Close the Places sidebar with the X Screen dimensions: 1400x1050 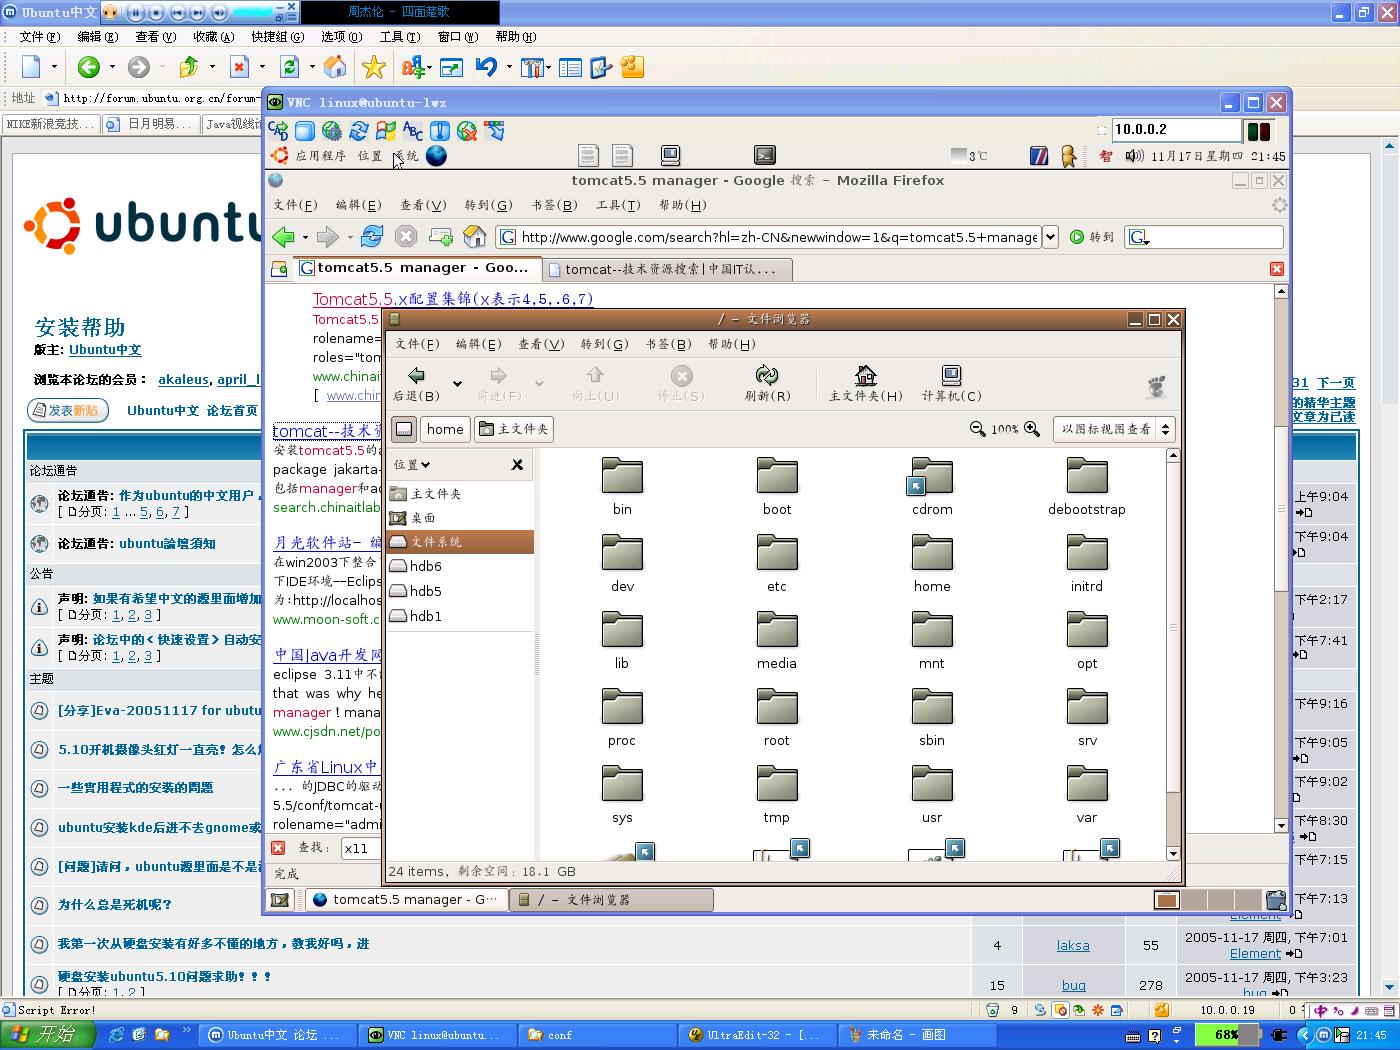coord(517,465)
